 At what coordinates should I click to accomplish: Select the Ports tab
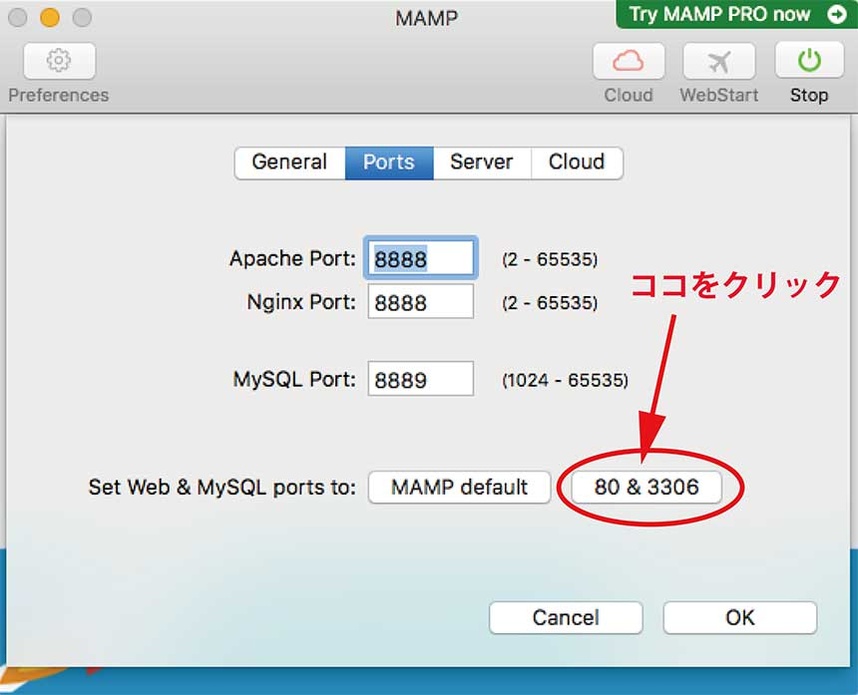tap(389, 163)
